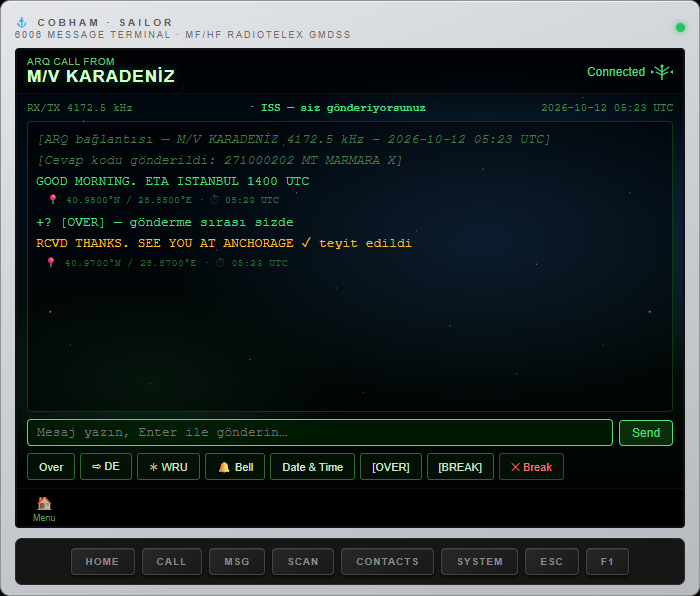This screenshot has height=596, width=700.
Task: Insert DE identification with ⇨ DE
Action: point(106,467)
